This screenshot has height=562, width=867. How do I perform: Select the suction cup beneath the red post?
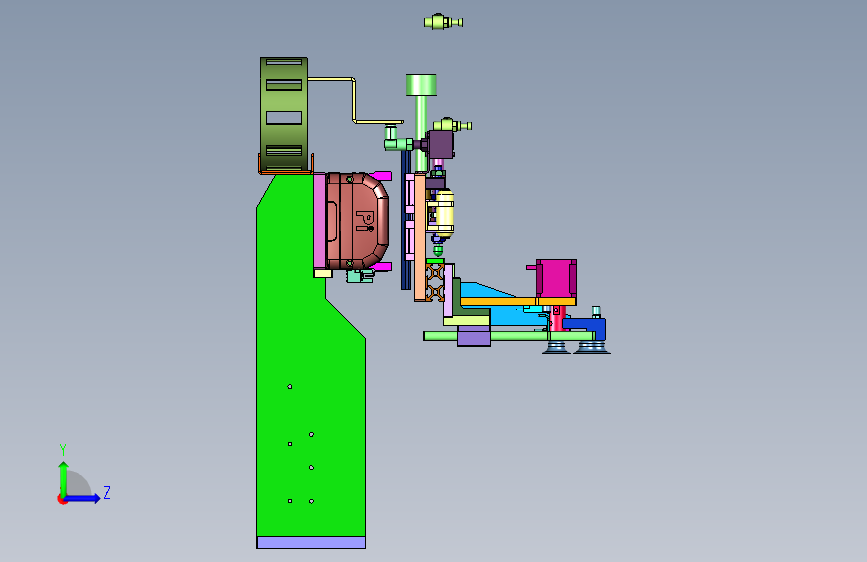pyautogui.click(x=556, y=348)
